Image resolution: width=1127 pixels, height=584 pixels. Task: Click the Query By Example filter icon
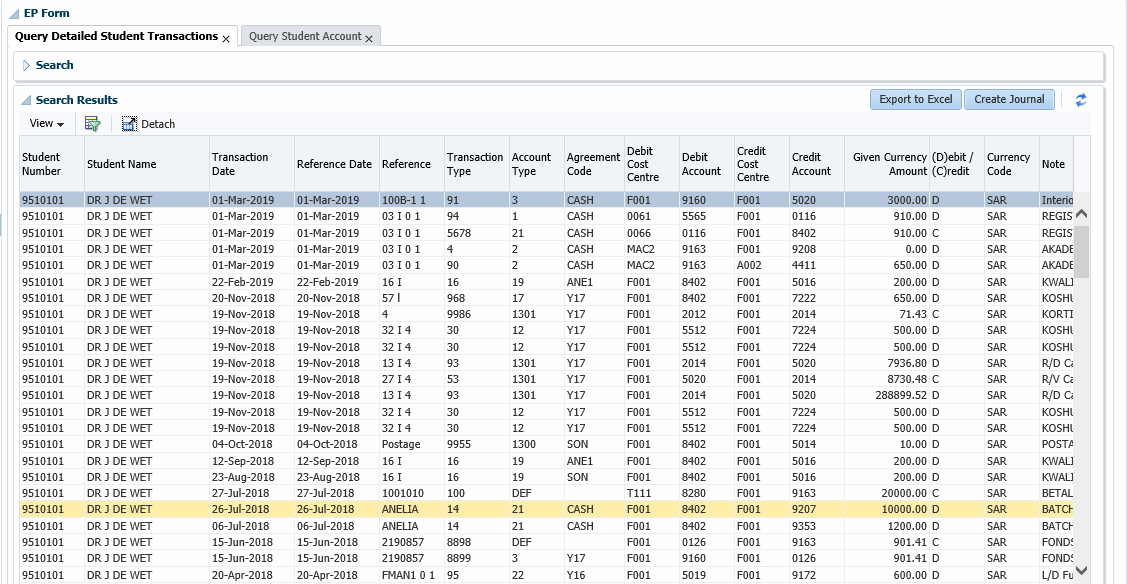(x=93, y=124)
